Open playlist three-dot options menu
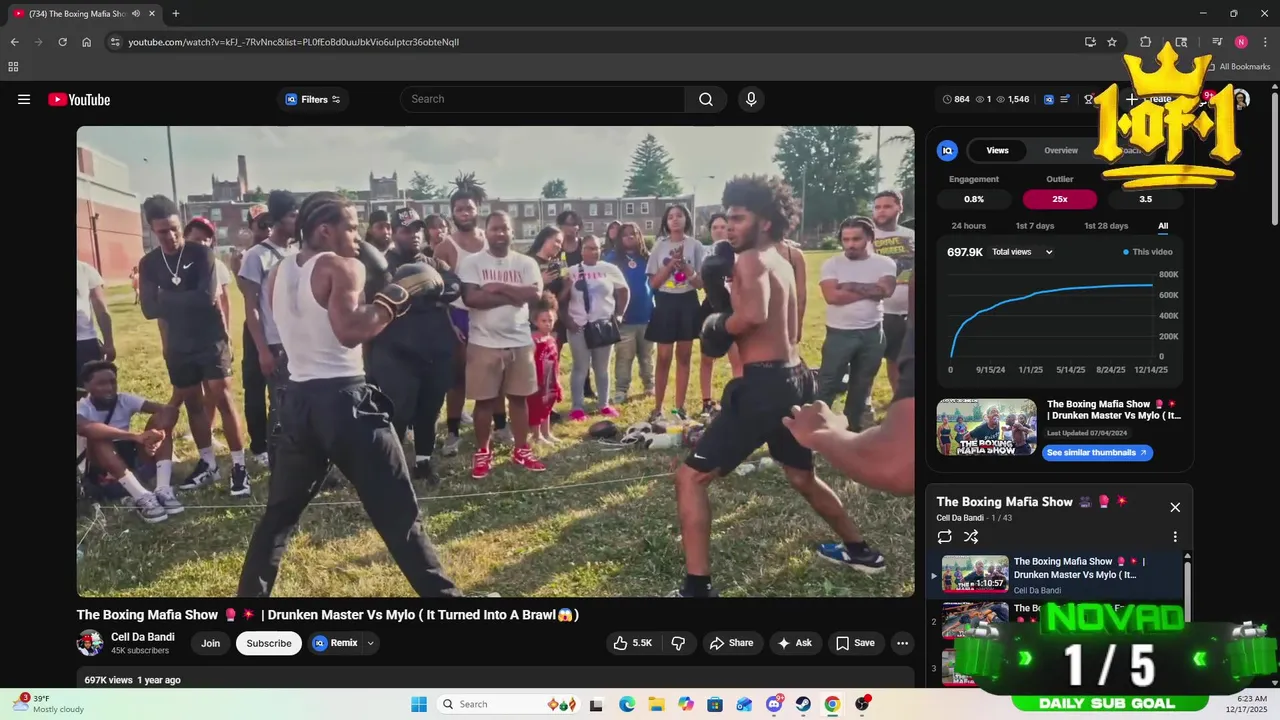The width and height of the screenshot is (1280, 720). click(1175, 537)
